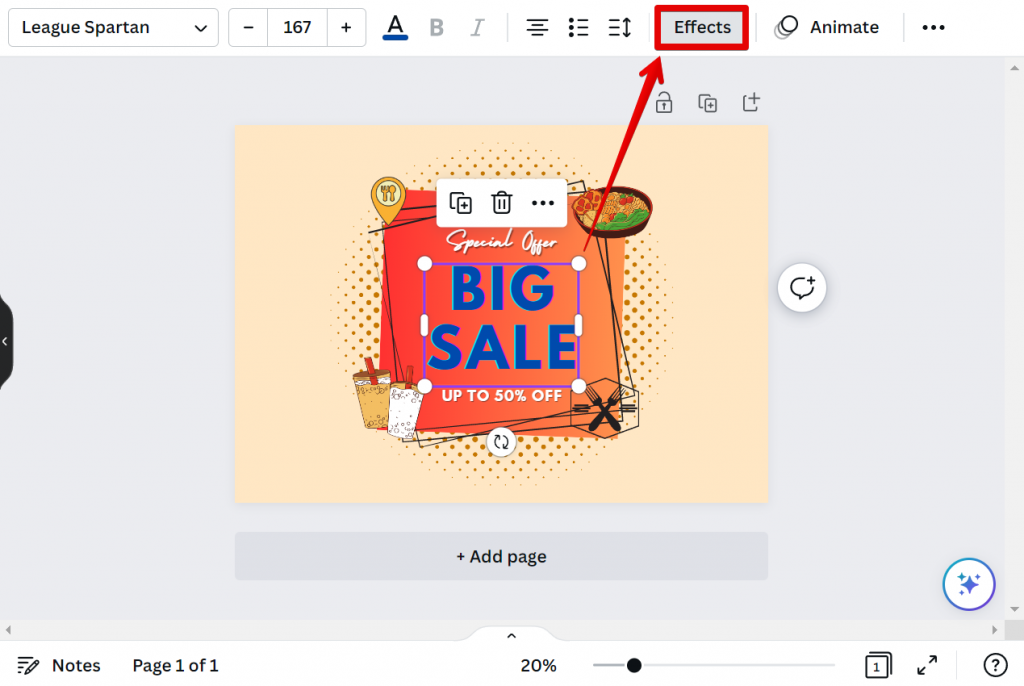Toggle bold formatting
The image size is (1024, 686).
tap(436, 28)
